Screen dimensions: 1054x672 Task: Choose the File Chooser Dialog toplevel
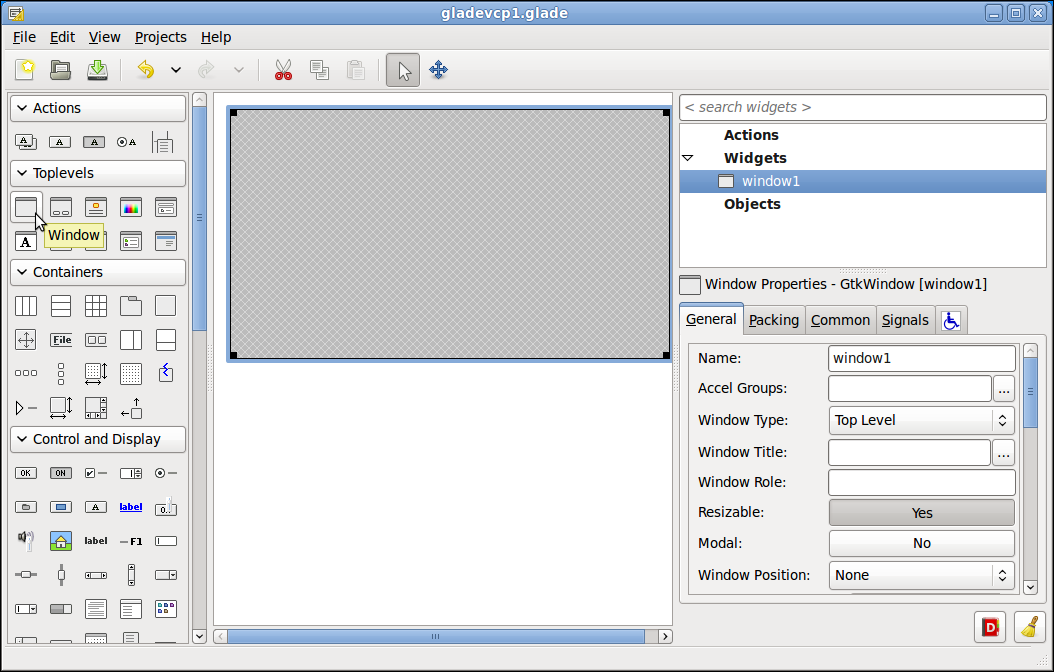(x=166, y=207)
